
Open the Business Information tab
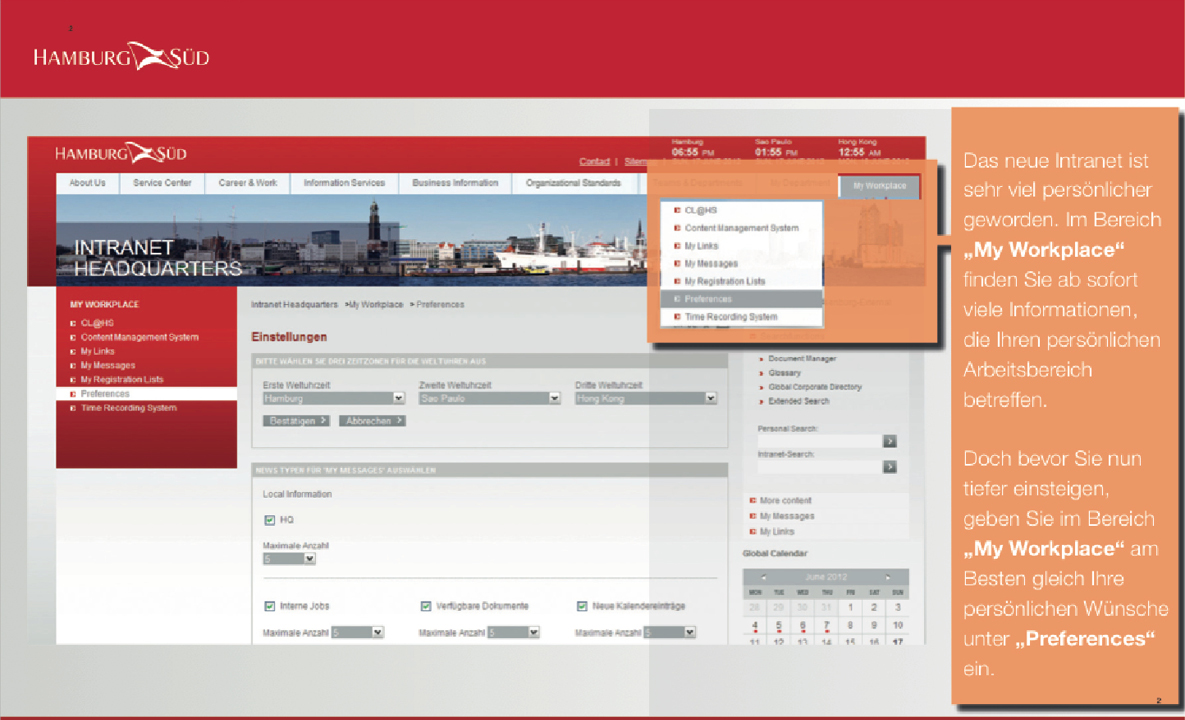coord(455,184)
